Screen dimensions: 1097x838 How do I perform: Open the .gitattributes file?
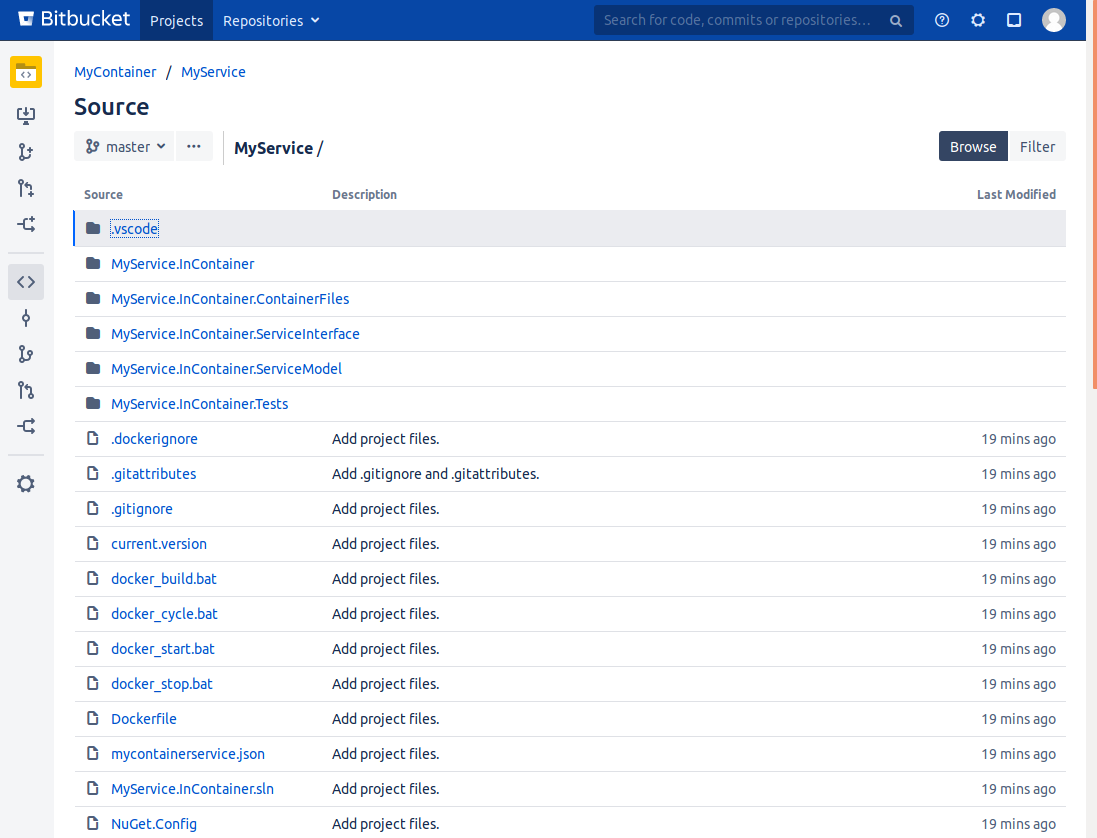pyautogui.click(x=153, y=474)
